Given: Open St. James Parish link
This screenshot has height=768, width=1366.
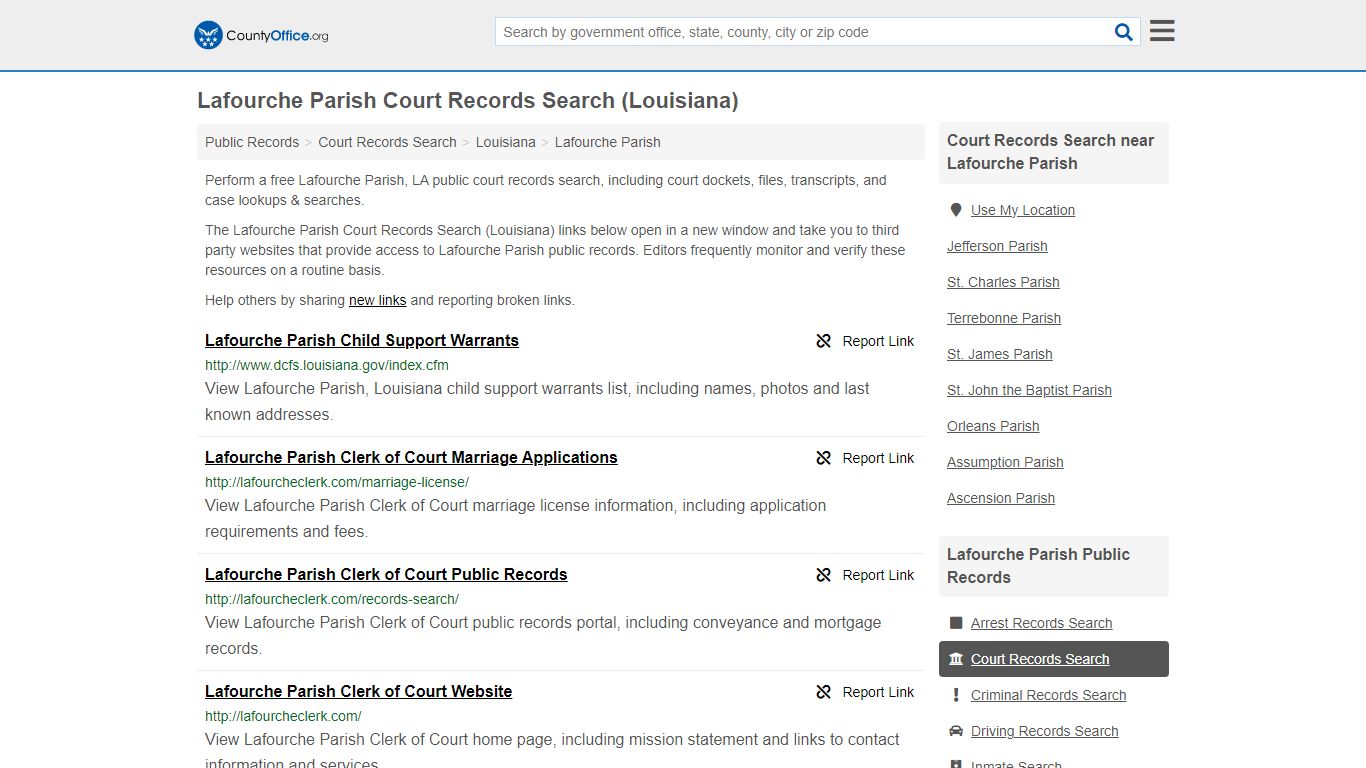Looking at the screenshot, I should pos(1000,354).
